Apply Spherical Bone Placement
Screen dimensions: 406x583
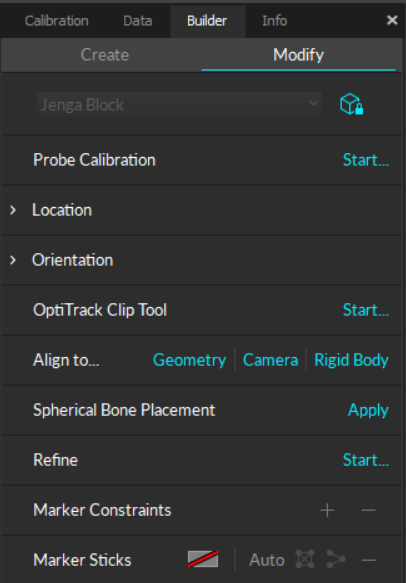[x=368, y=410]
